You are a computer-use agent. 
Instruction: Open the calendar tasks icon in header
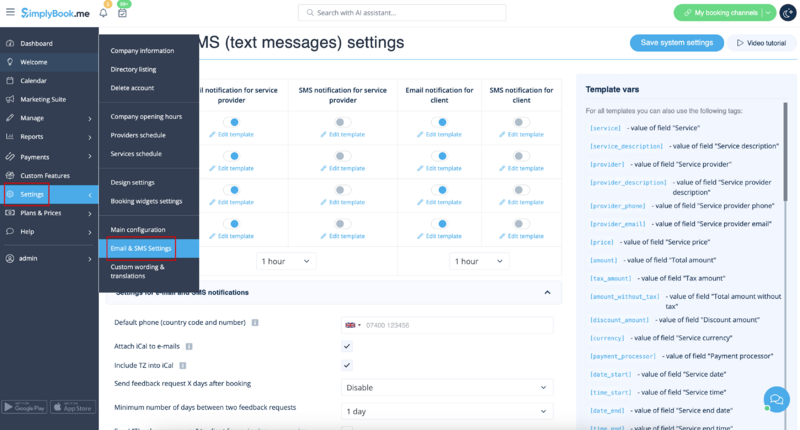coord(122,13)
